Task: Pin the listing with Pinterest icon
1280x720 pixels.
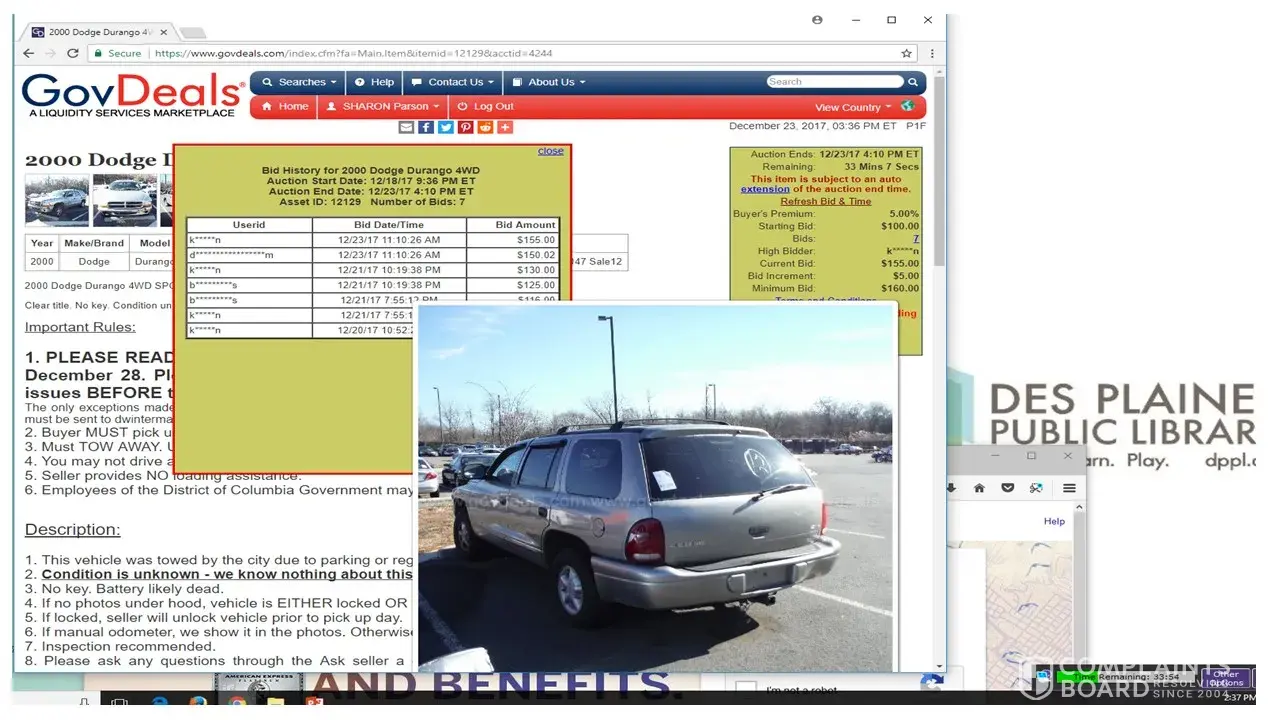Action: tap(466, 127)
